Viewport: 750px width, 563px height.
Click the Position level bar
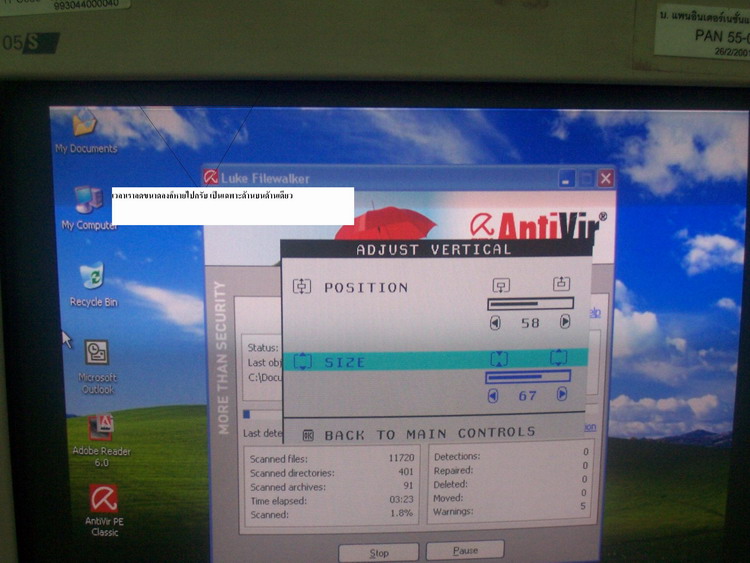(x=530, y=303)
